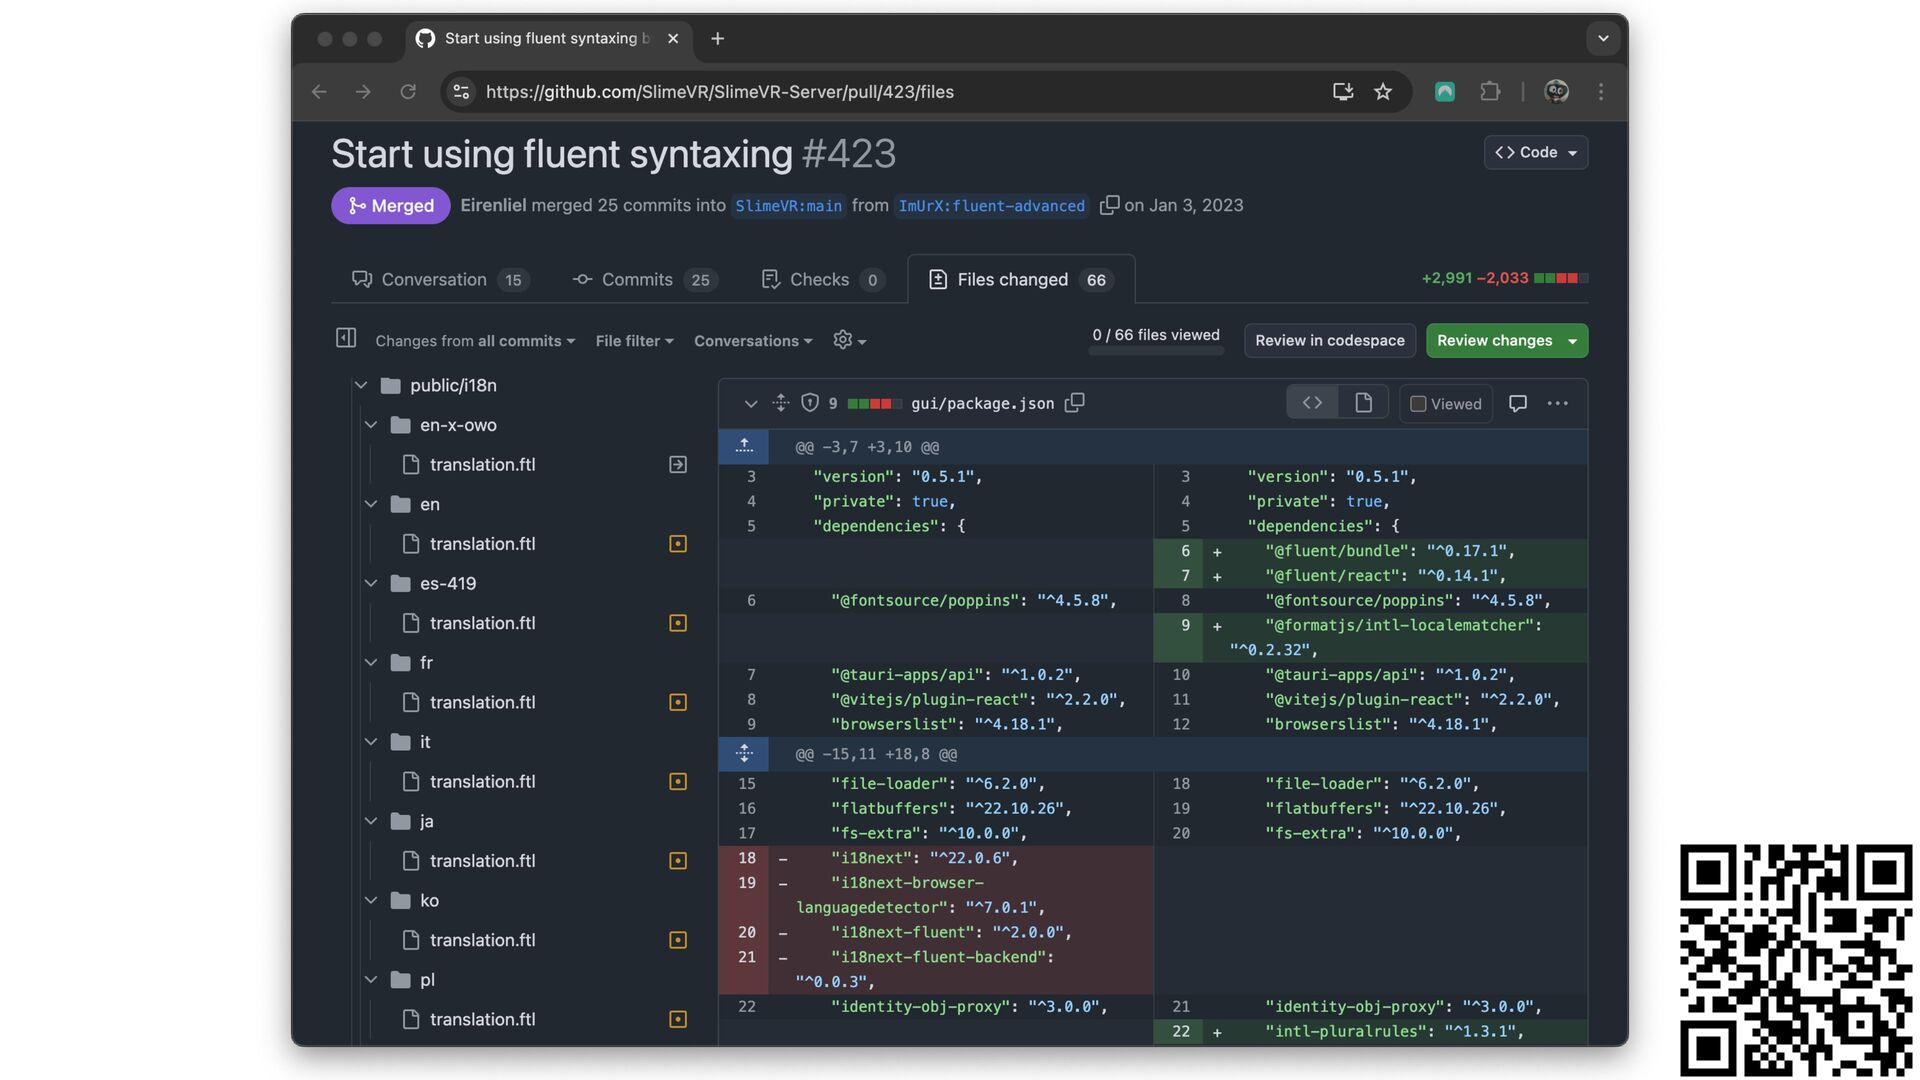Mark gui/package.json as Viewed
This screenshot has height=1080, width=1920.
point(1446,404)
